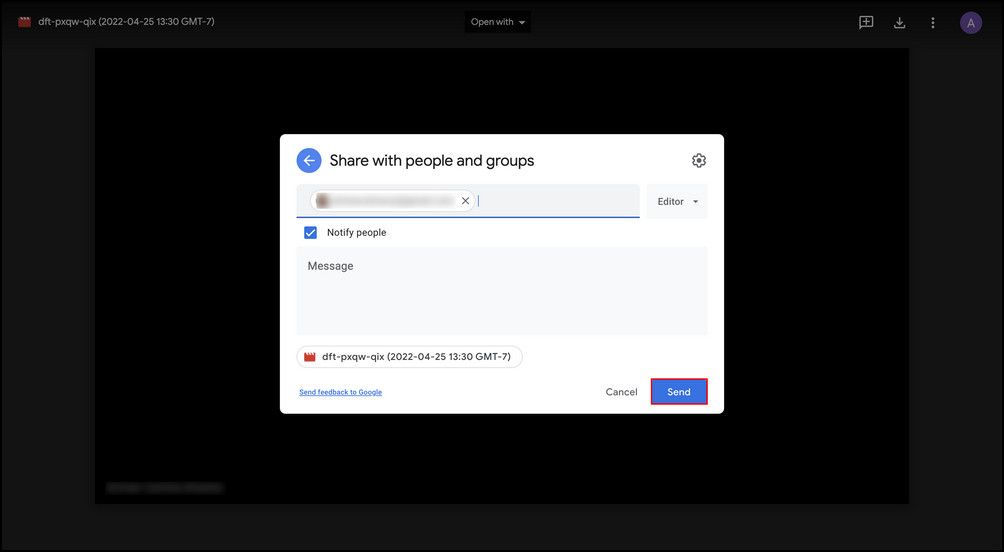Open Send feedback to Google link

click(341, 392)
